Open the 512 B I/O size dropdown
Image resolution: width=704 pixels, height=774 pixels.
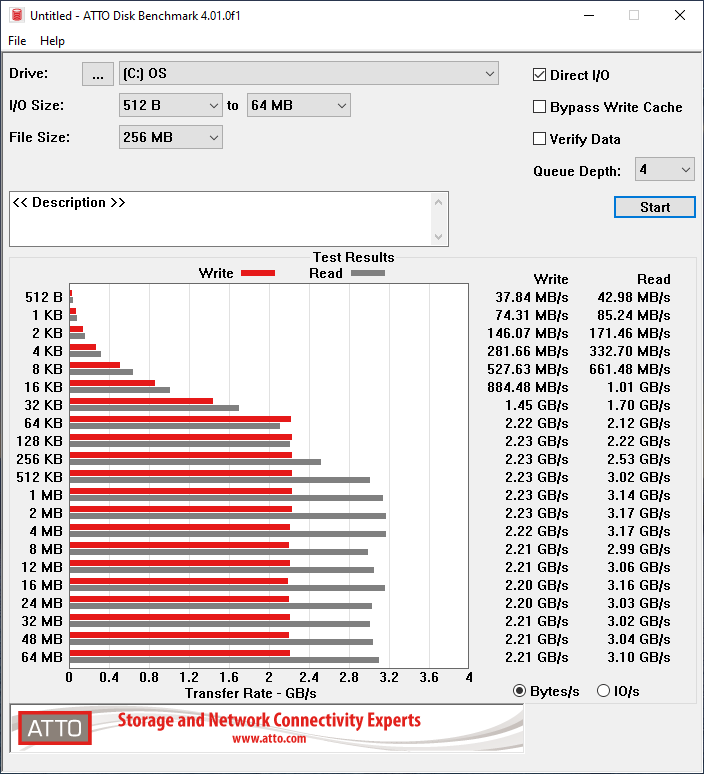pos(171,105)
